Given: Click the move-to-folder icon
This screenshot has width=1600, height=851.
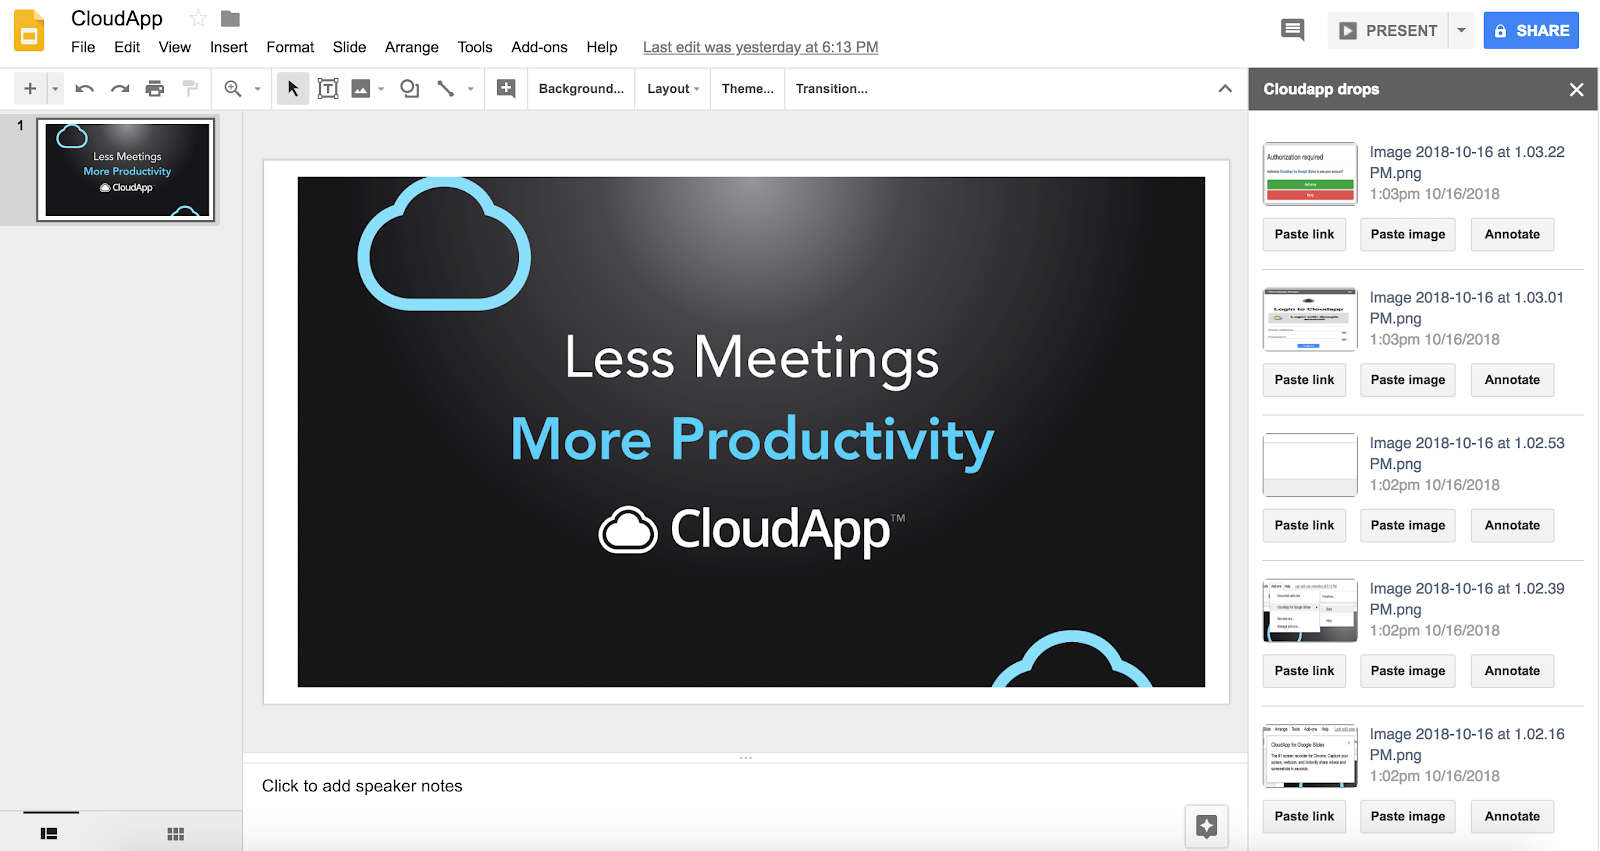Looking at the screenshot, I should point(230,18).
